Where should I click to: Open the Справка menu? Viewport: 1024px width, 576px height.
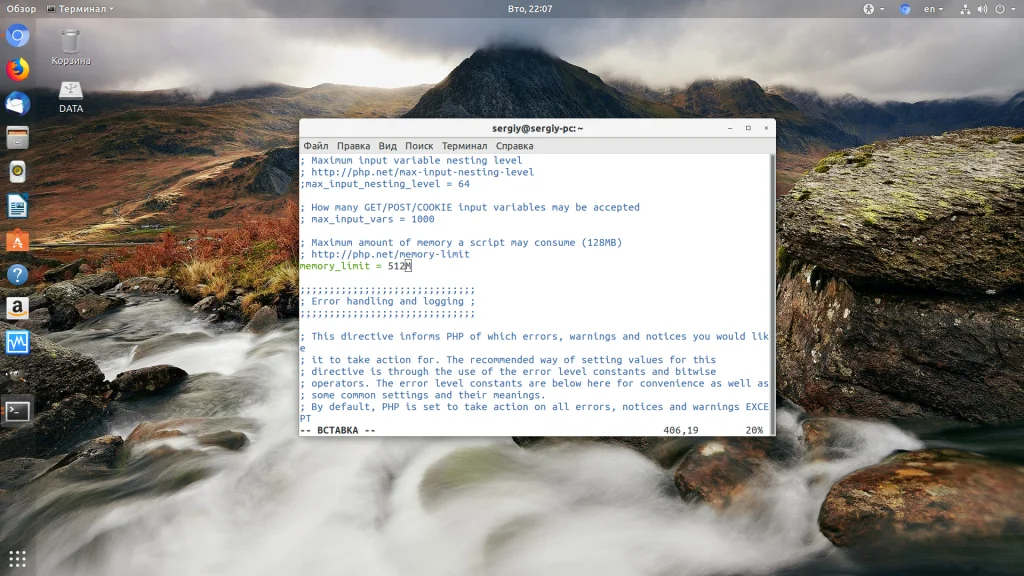pos(514,146)
